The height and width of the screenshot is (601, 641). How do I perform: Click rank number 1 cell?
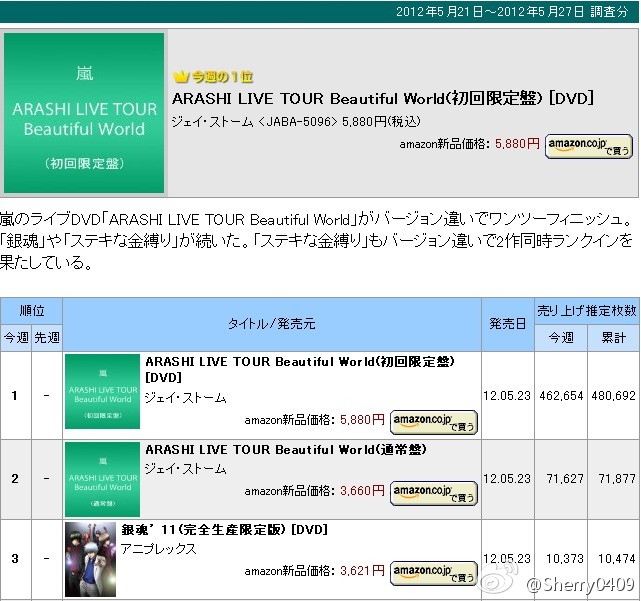tap(15, 396)
